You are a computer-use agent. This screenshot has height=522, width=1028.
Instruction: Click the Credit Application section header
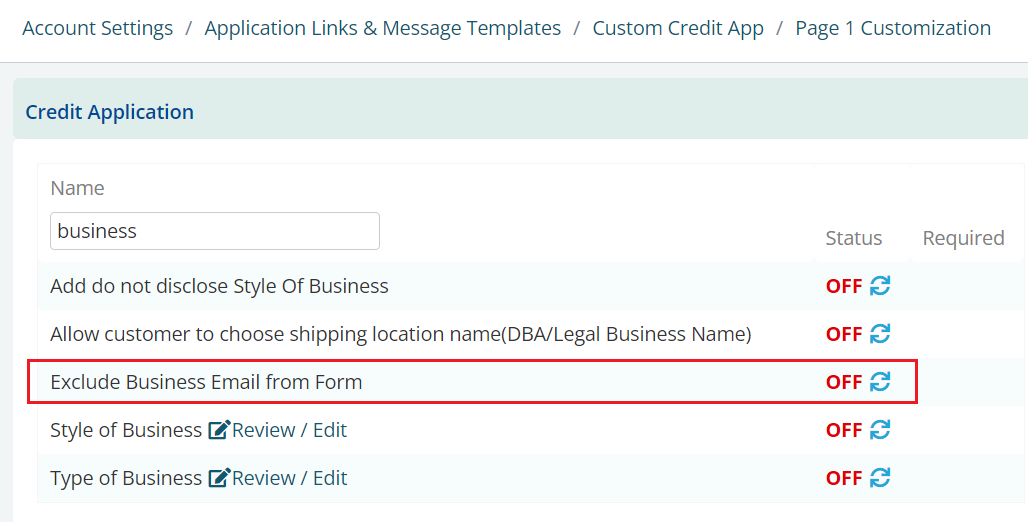pyautogui.click(x=109, y=112)
